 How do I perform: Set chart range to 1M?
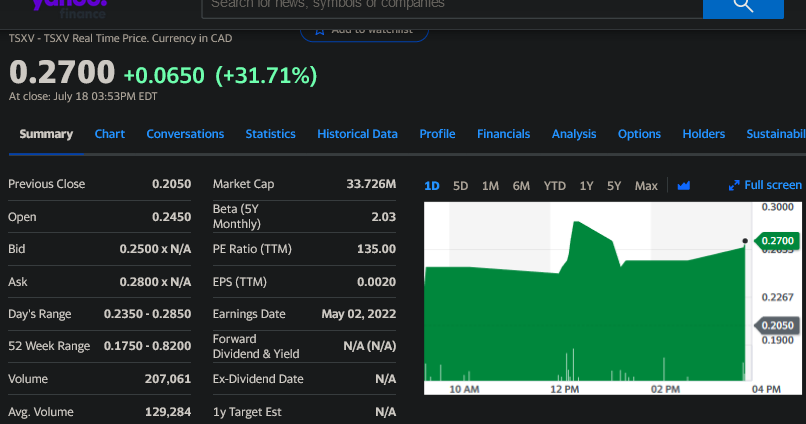[x=490, y=186]
